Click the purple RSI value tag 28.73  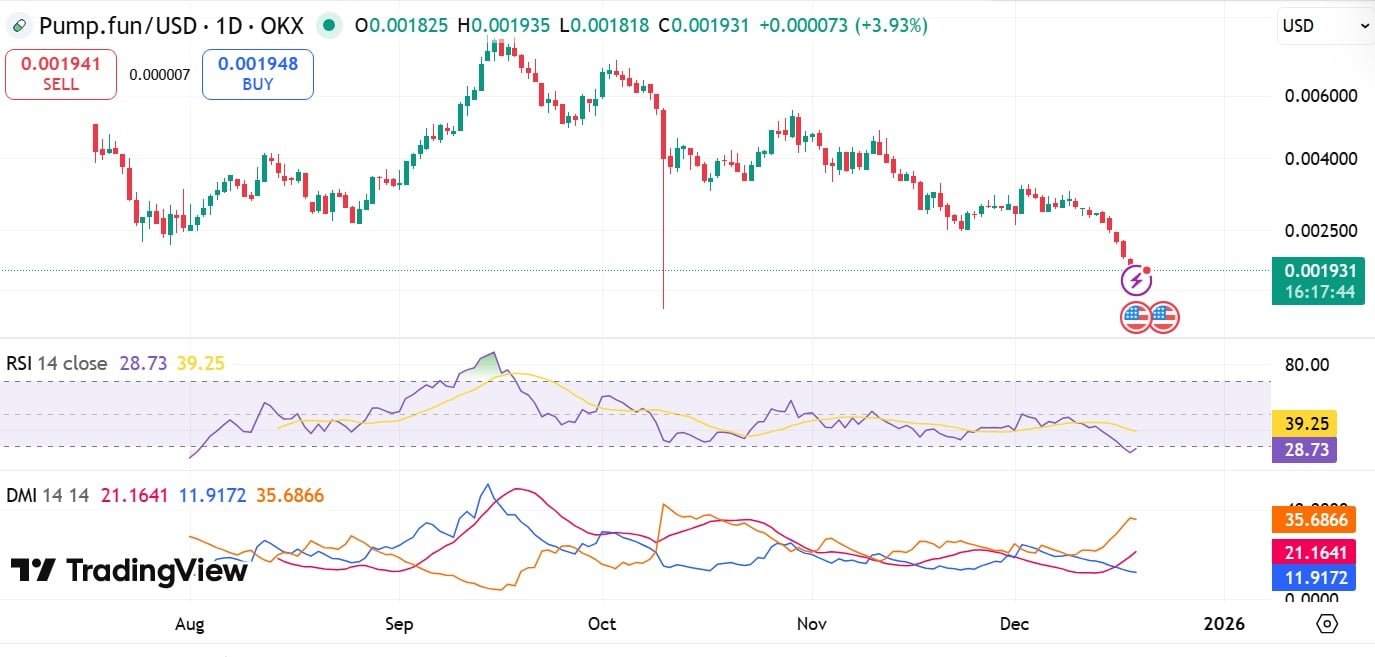click(x=1304, y=450)
